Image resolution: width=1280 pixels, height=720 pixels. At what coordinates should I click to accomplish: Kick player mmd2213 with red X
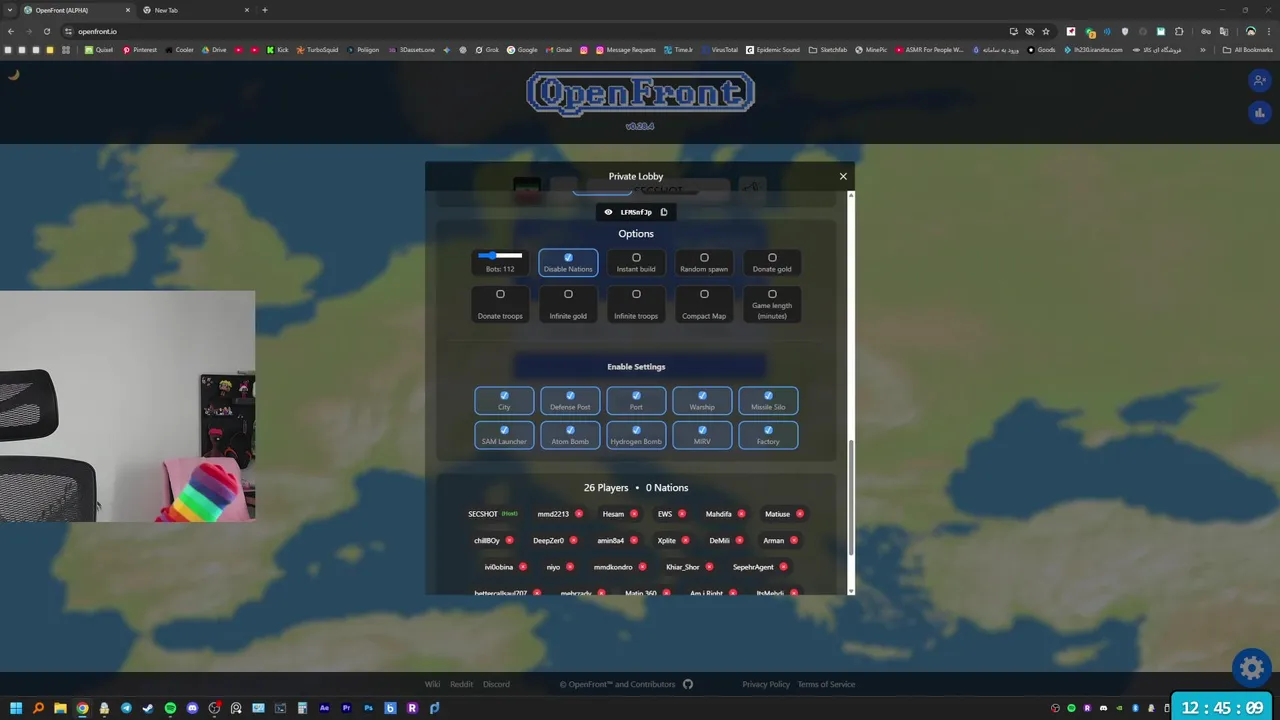[579, 514]
